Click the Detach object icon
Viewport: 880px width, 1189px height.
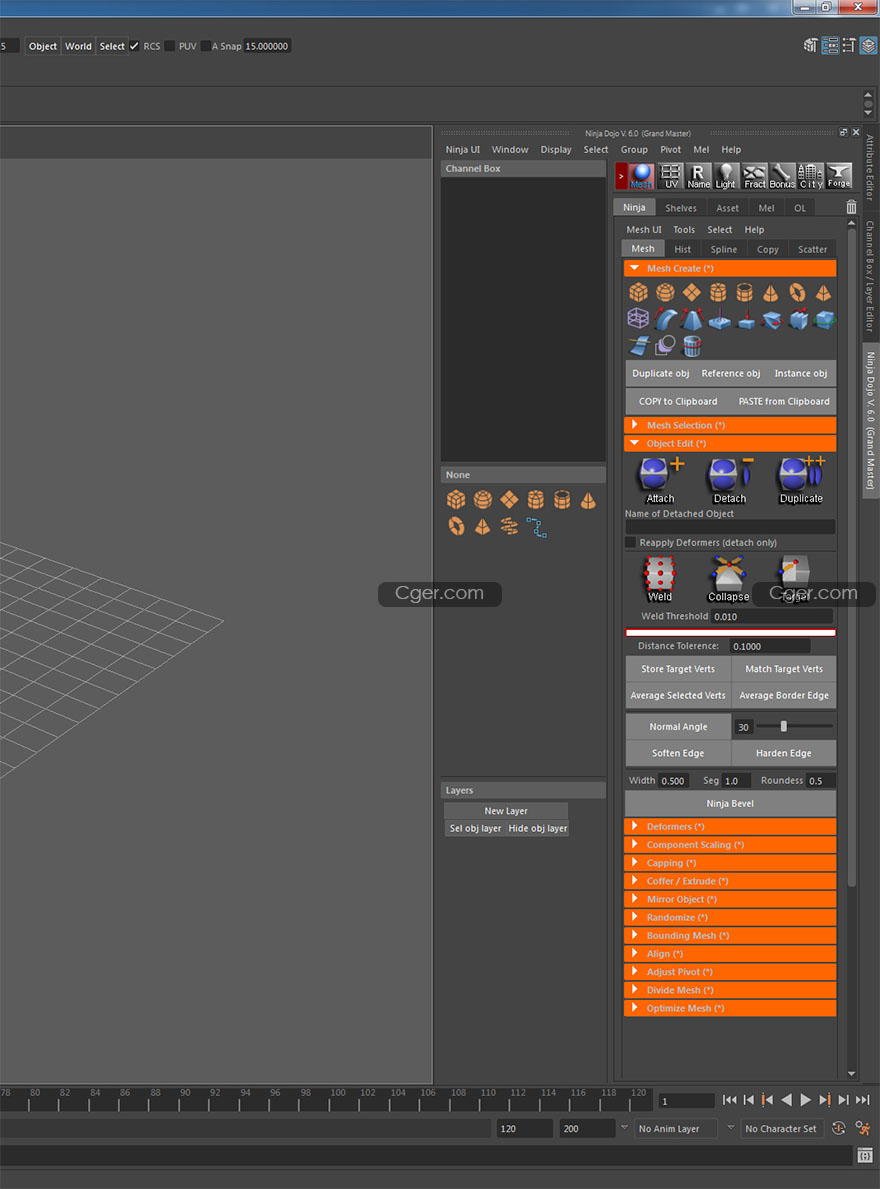click(729, 480)
